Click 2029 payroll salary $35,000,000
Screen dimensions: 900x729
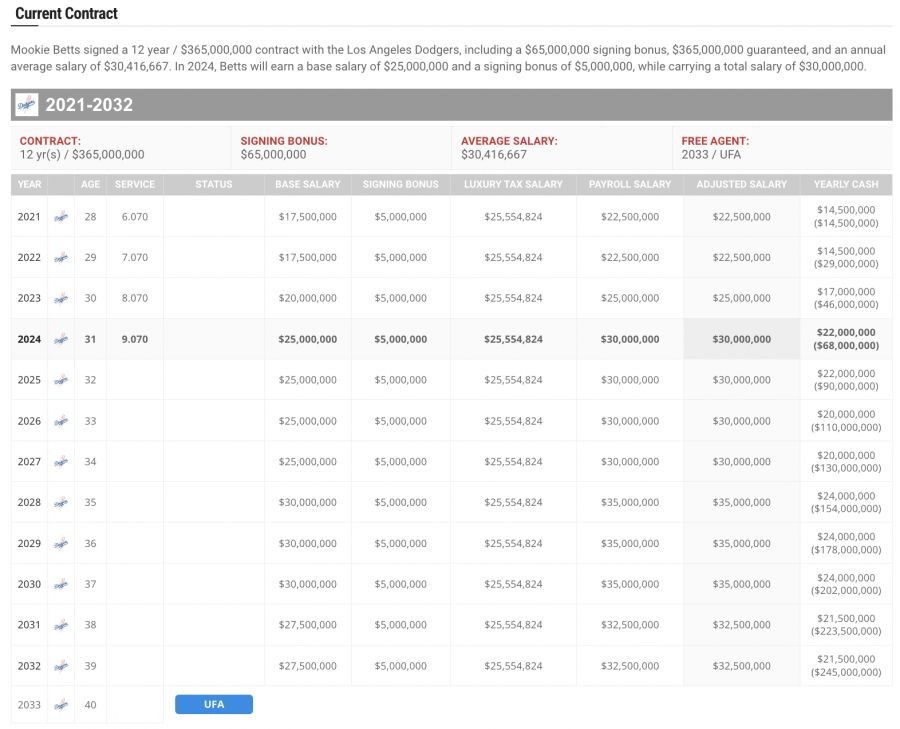[x=630, y=544]
